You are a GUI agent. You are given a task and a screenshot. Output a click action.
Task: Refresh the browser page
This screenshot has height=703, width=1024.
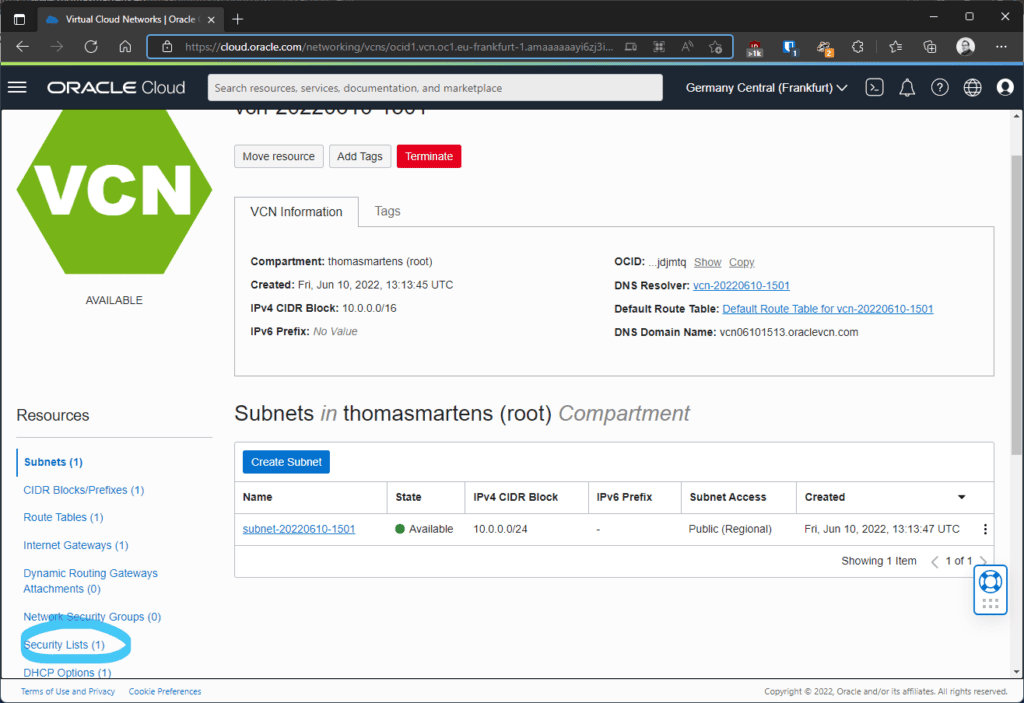pyautogui.click(x=91, y=46)
